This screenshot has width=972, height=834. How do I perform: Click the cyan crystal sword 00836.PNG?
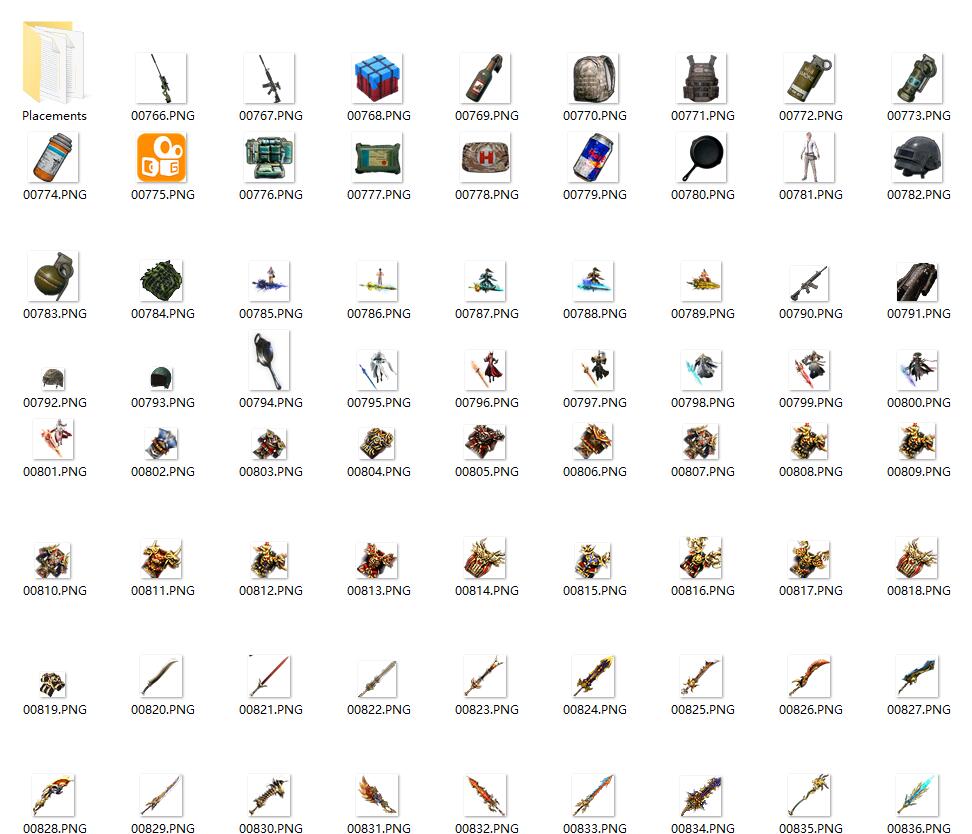(x=917, y=795)
